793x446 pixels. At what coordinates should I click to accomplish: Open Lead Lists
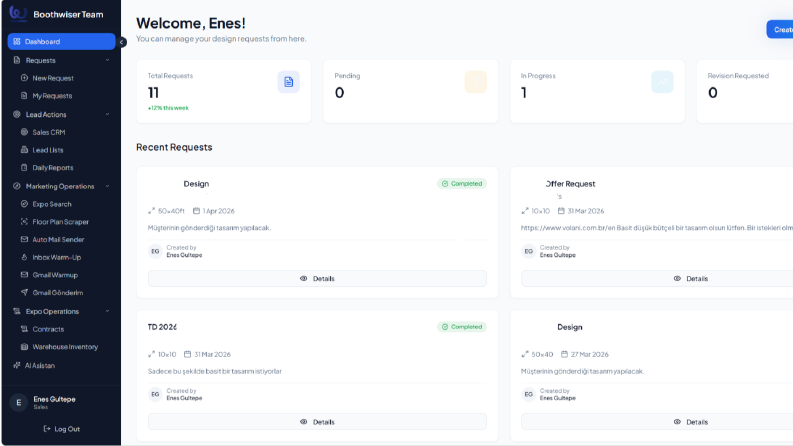point(48,150)
